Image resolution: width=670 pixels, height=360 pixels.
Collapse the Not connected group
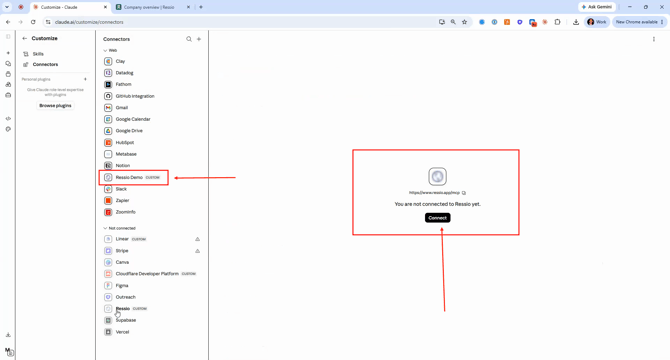tap(105, 228)
